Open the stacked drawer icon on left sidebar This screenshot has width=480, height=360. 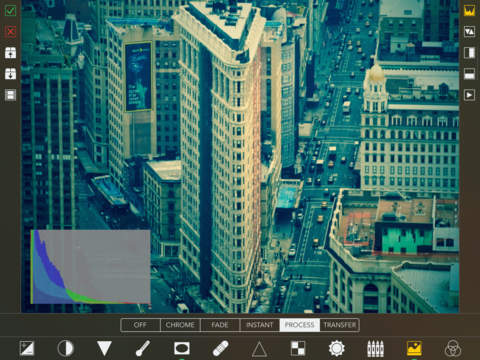(10, 95)
